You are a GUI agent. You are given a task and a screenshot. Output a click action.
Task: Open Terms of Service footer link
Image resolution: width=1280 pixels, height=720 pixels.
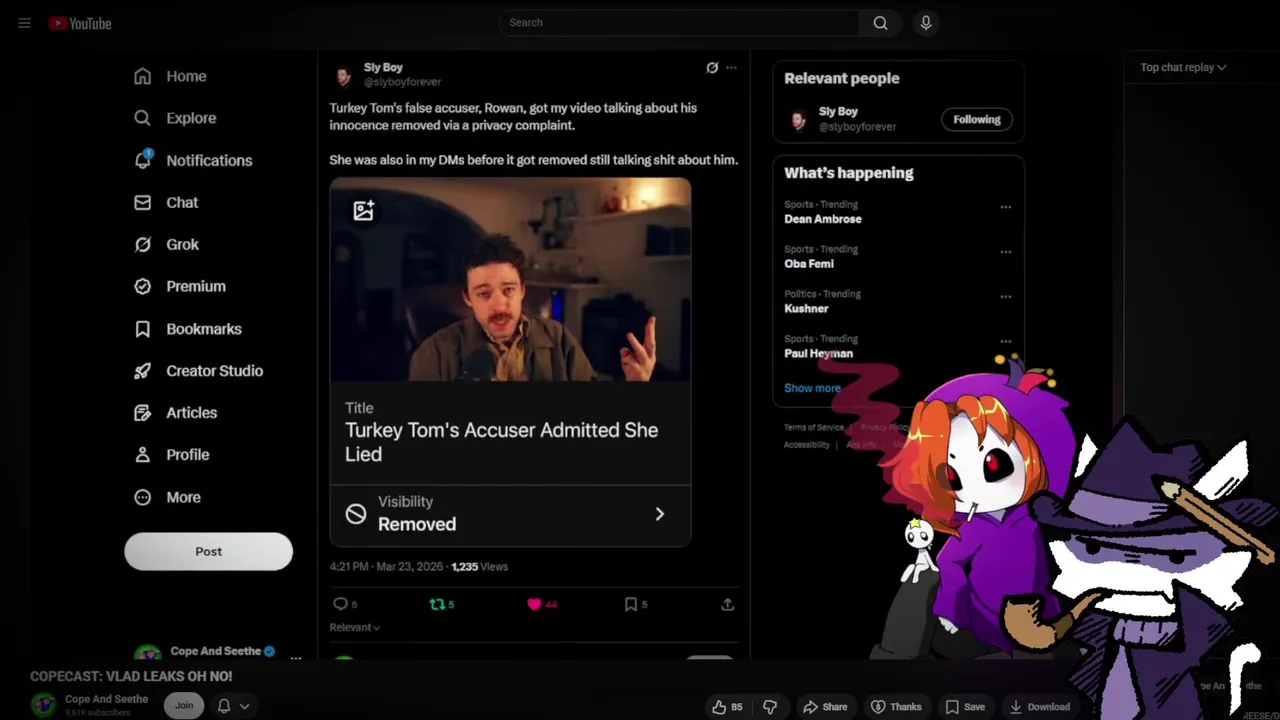pyautogui.click(x=813, y=428)
